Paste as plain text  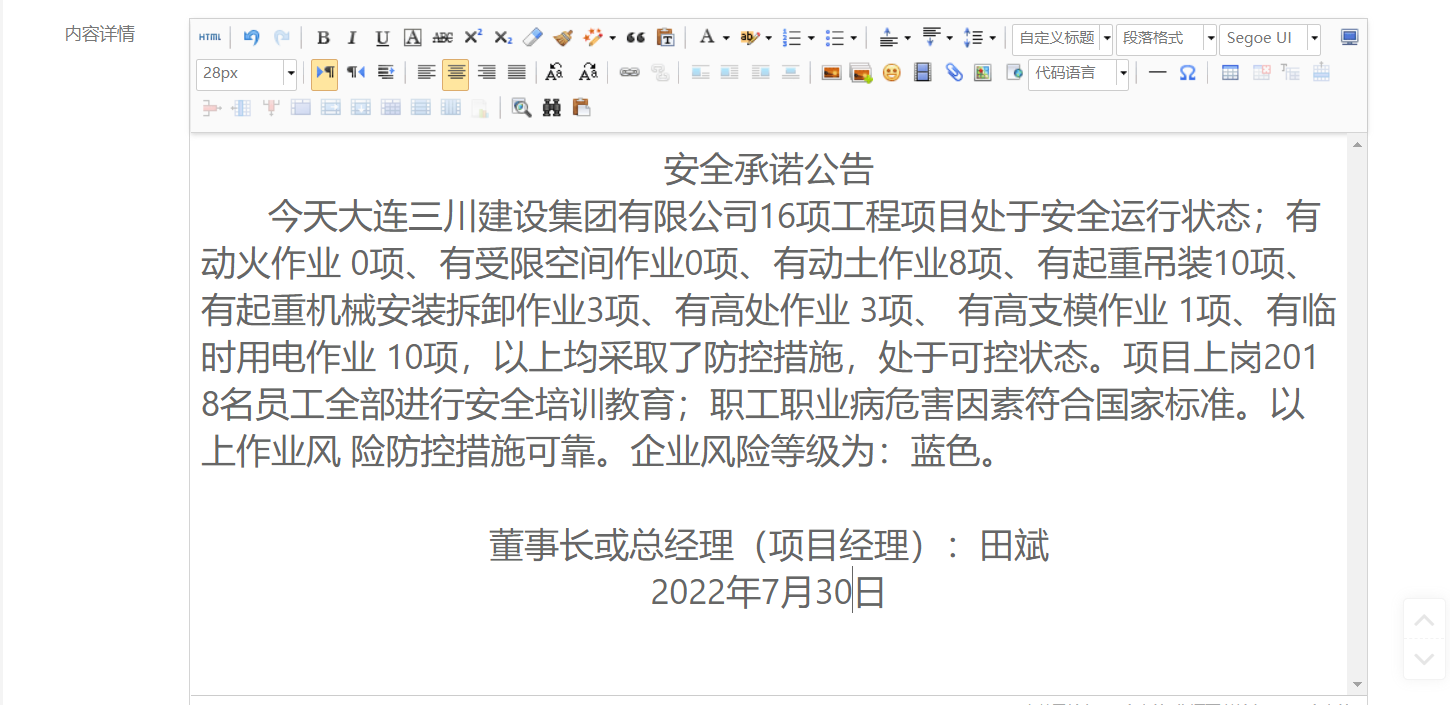(x=665, y=38)
